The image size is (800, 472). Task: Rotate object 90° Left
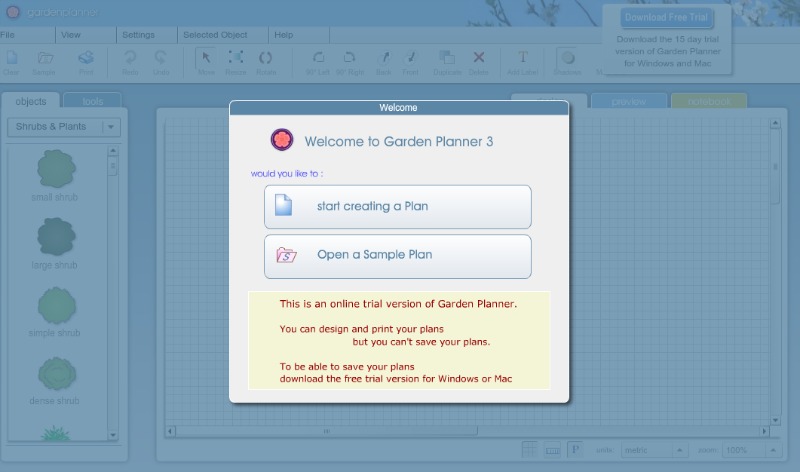(318, 58)
